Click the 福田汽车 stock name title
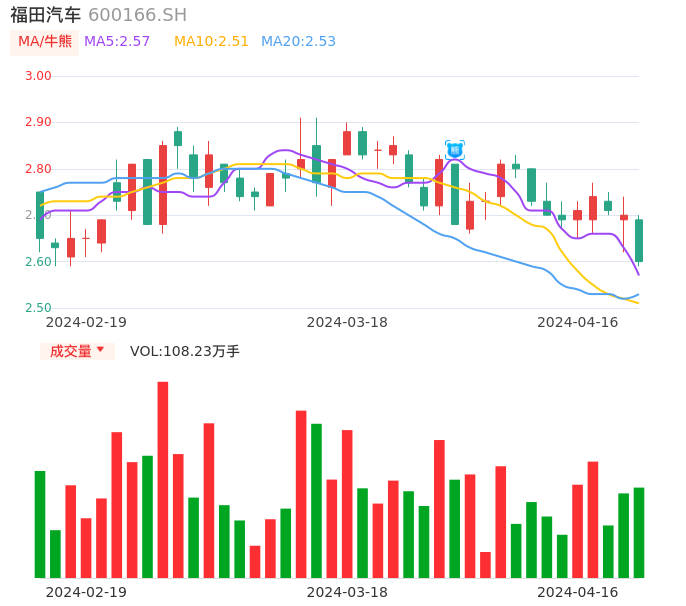686x606 pixels. tap(46, 15)
